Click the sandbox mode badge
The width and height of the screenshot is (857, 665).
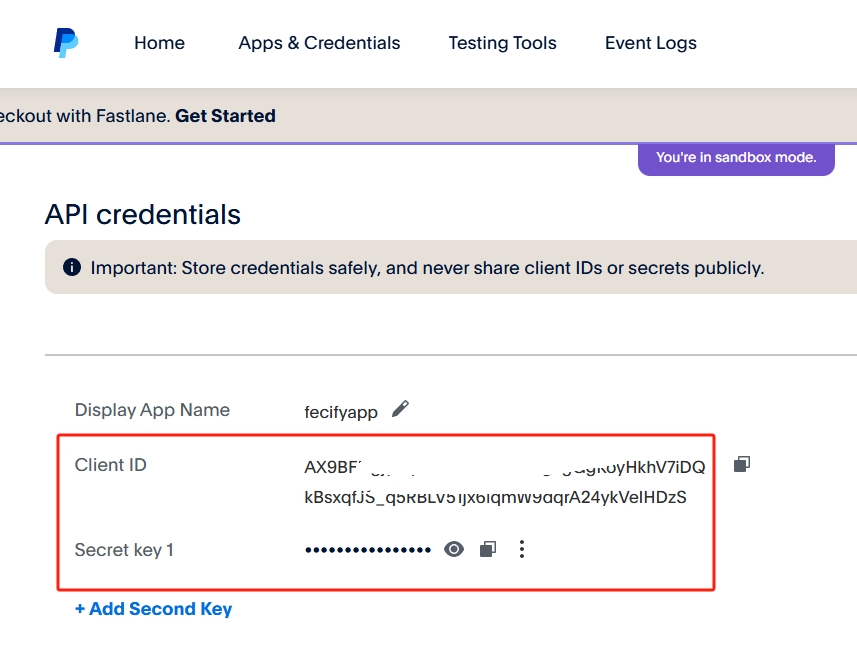(736, 157)
